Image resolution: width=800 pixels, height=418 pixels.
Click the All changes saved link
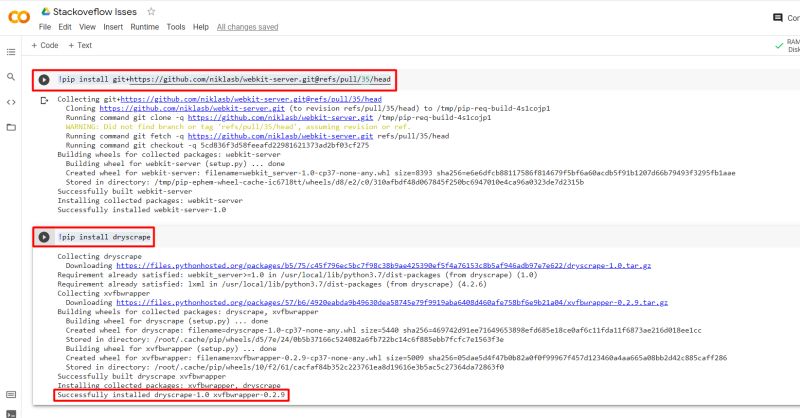[x=247, y=27]
